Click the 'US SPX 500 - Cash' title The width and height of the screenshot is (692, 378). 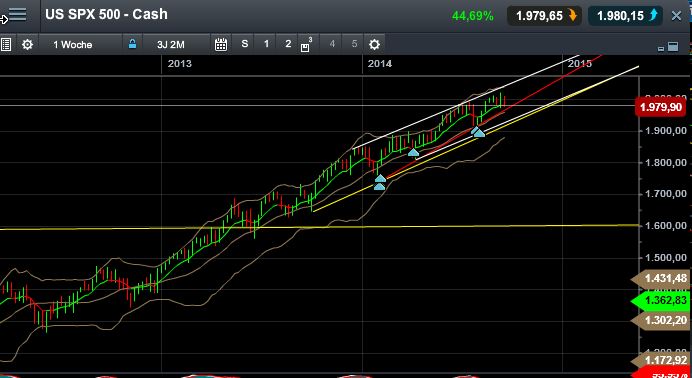pyautogui.click(x=106, y=14)
